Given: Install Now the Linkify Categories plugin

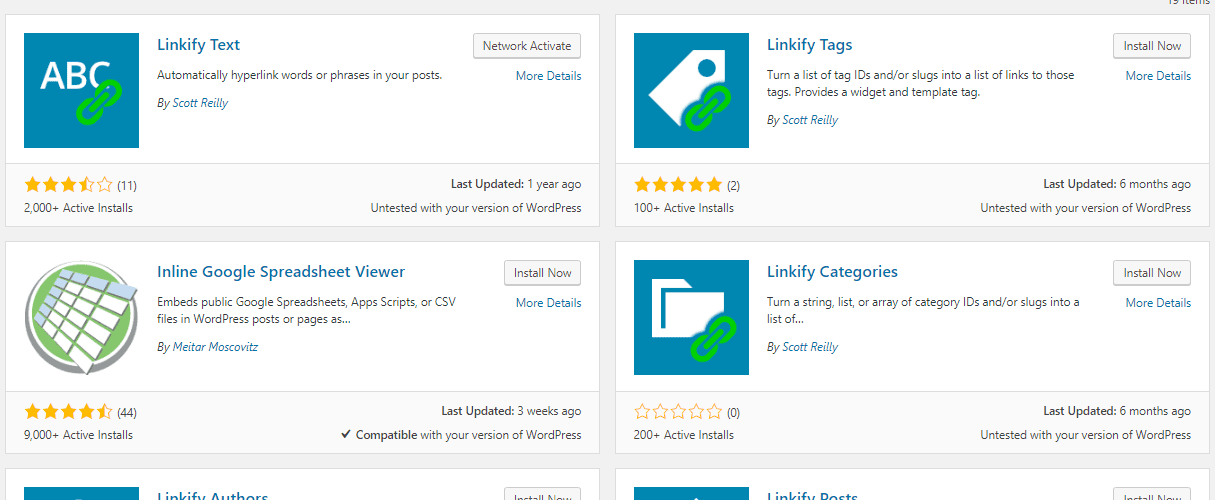Looking at the screenshot, I should [x=1152, y=273].
